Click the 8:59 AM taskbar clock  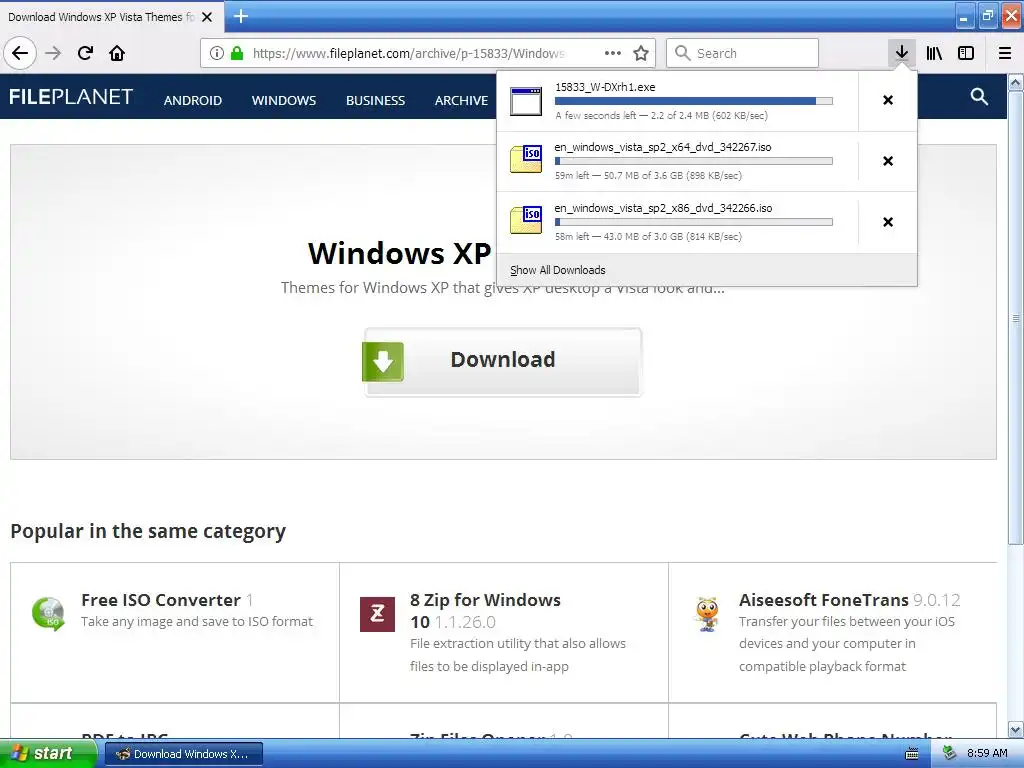click(987, 754)
